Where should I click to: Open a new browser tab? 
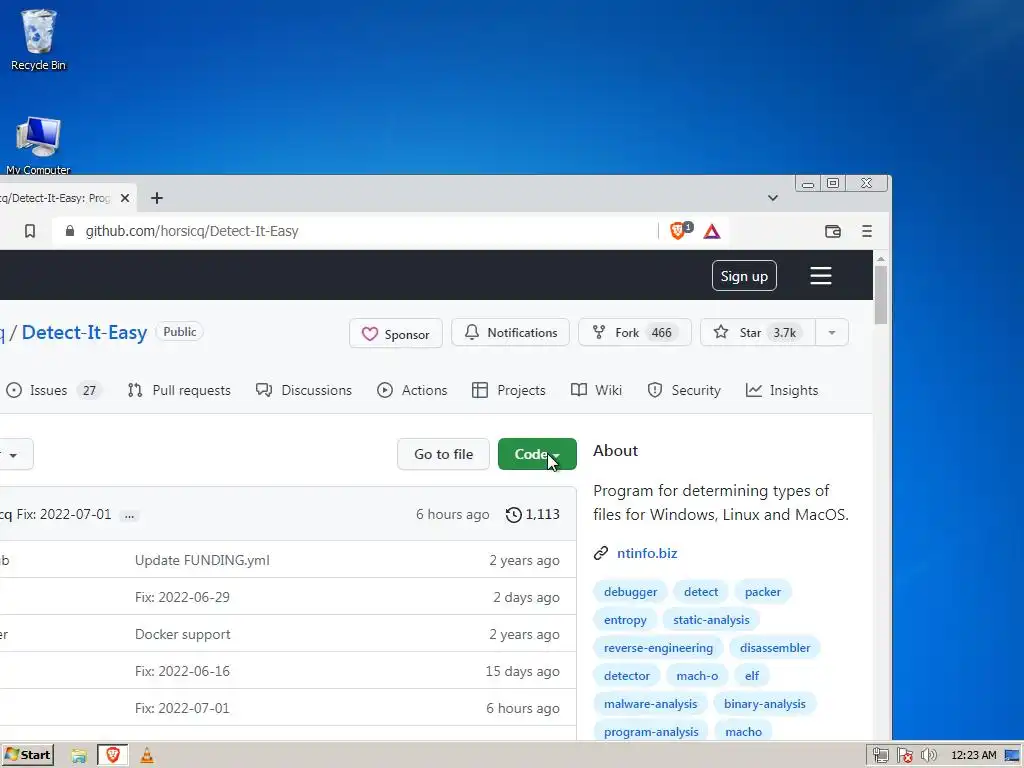tap(157, 198)
